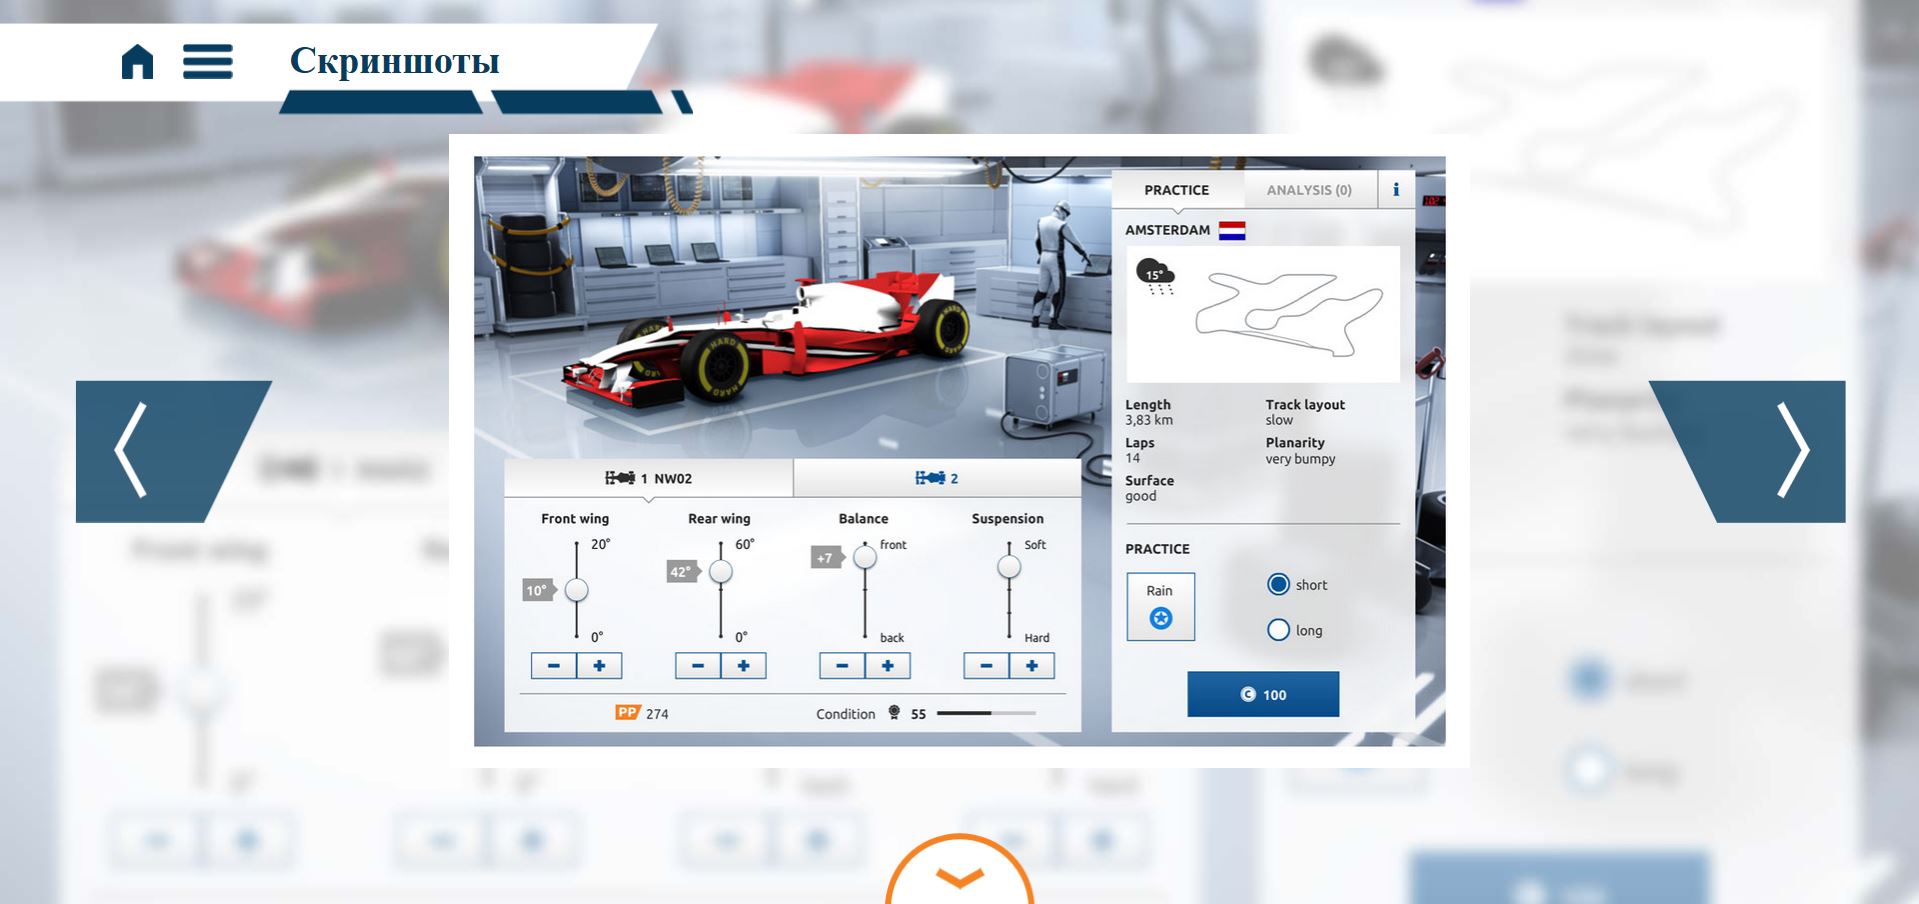This screenshot has height=904, width=1919.
Task: Click the Condition value 55
Action: tap(918, 714)
